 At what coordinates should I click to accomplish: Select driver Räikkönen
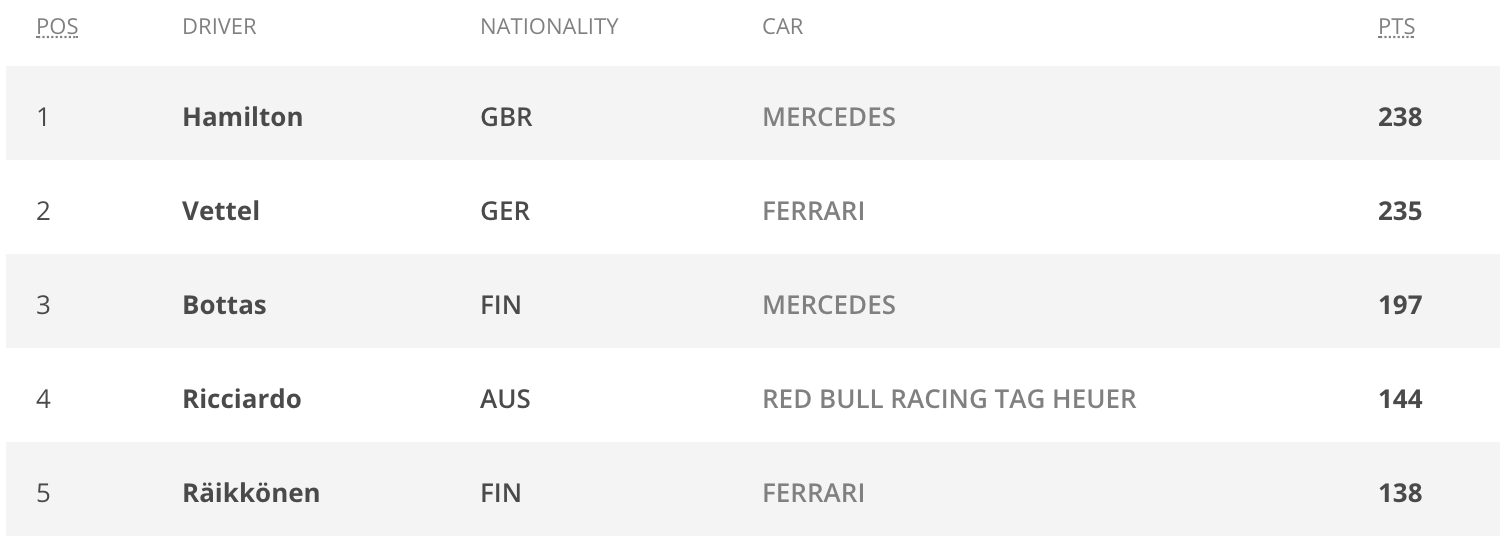pos(251,493)
